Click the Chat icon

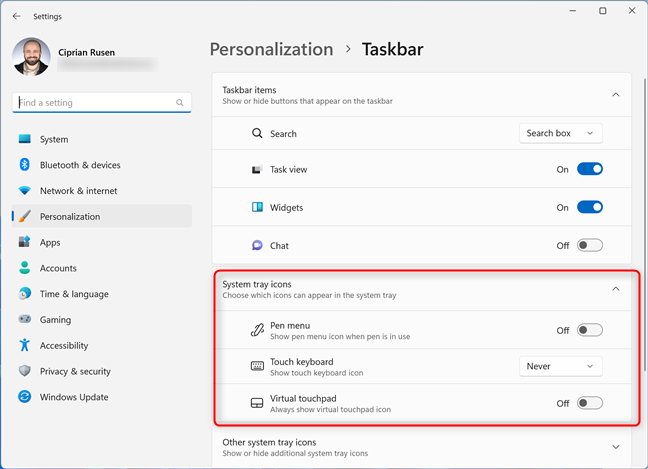pyautogui.click(x=257, y=245)
